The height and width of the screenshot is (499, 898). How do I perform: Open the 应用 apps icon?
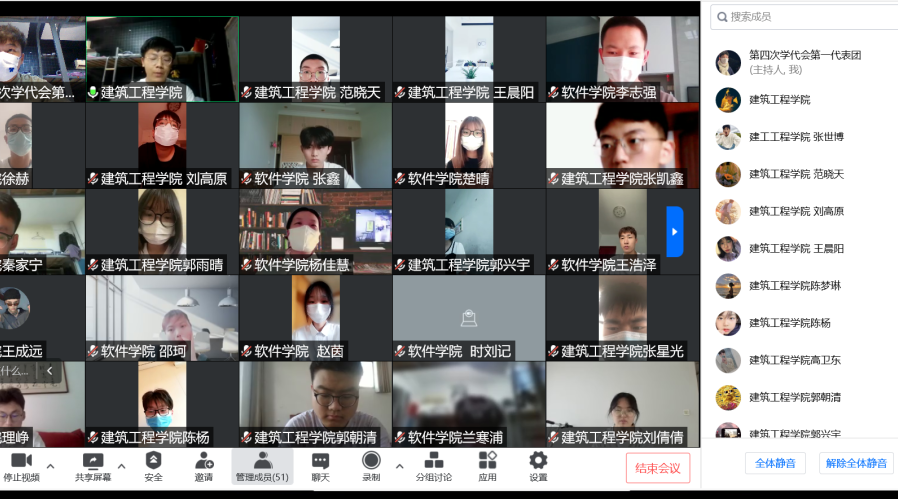coord(487,461)
